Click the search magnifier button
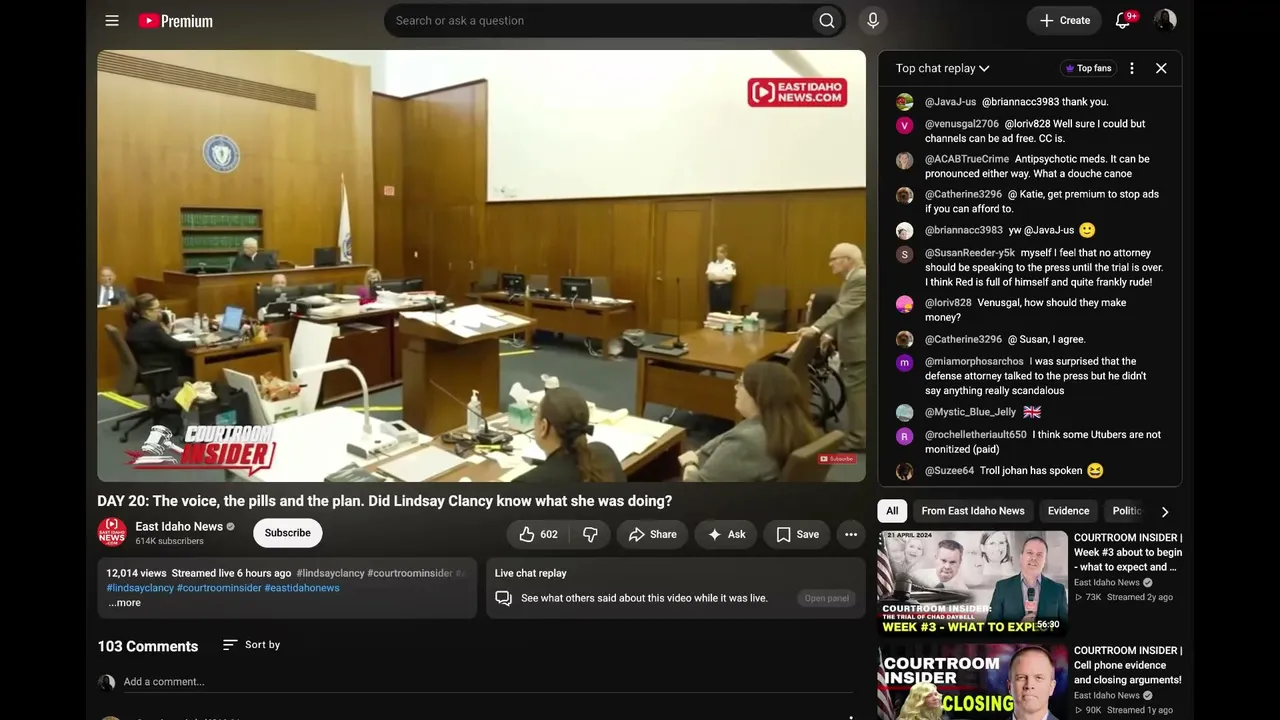The image size is (1280, 720). click(x=827, y=20)
